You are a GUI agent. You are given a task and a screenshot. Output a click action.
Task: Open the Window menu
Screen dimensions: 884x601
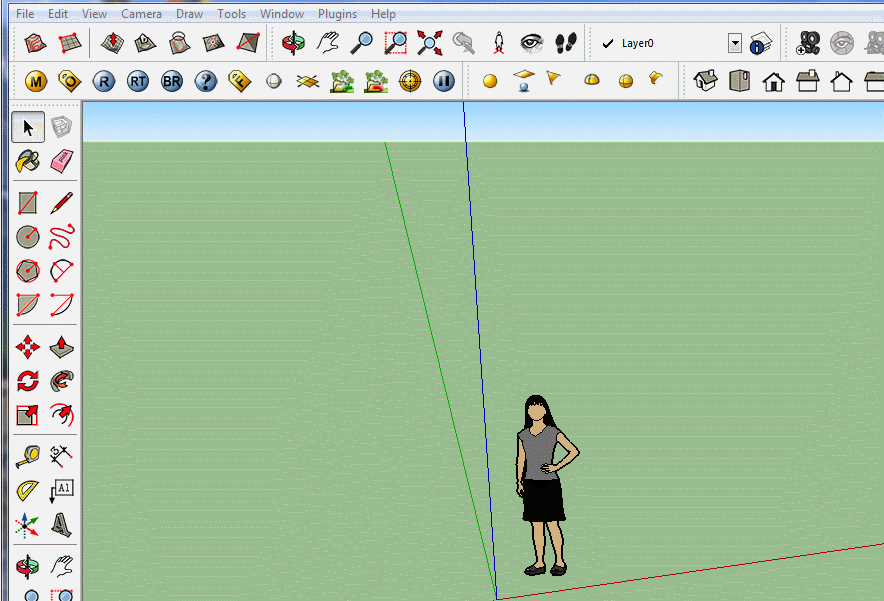point(281,14)
